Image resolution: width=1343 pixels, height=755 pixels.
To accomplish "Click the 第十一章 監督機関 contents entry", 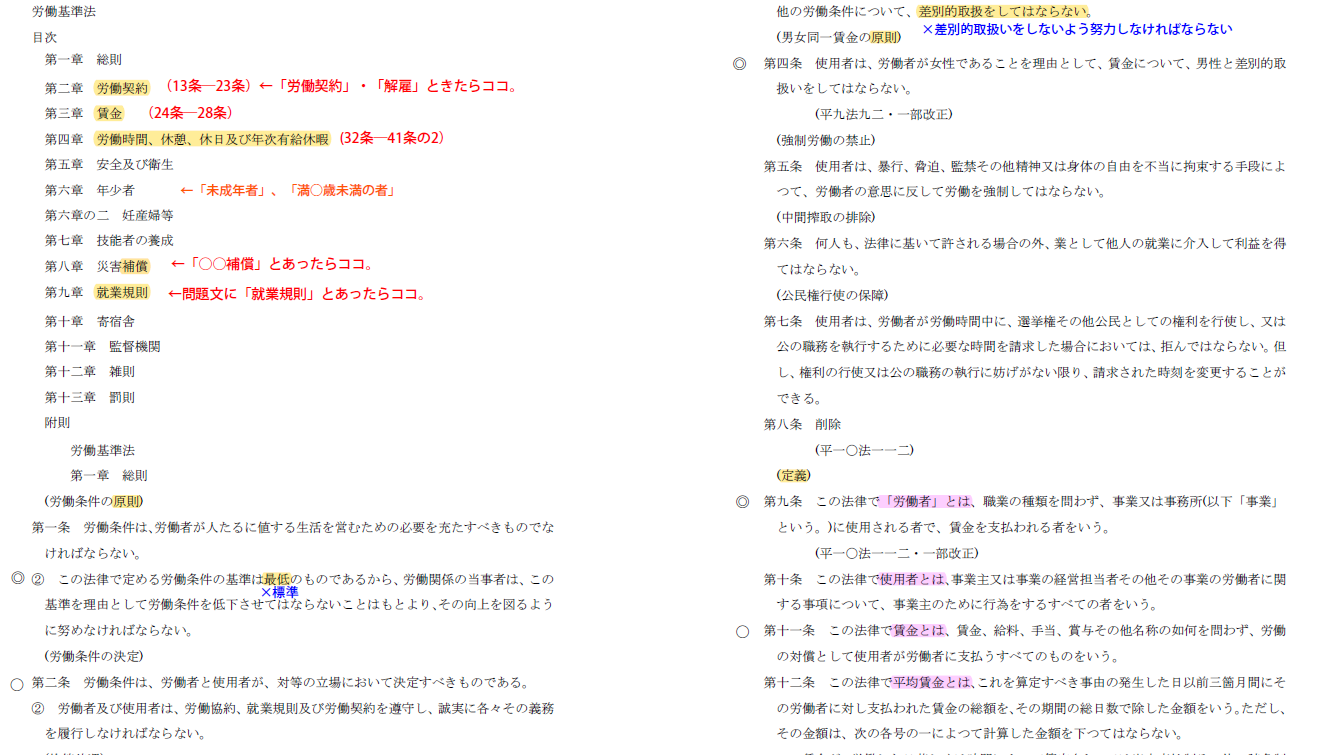I will pos(102,346).
